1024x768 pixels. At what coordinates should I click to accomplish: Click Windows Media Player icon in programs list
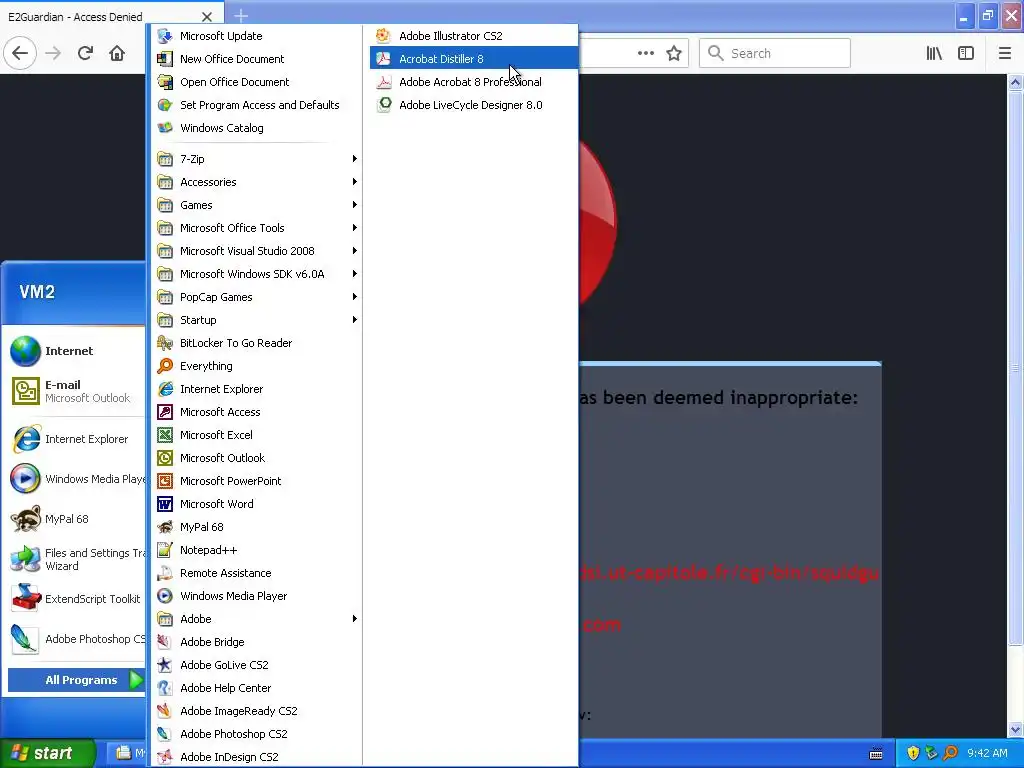click(165, 596)
